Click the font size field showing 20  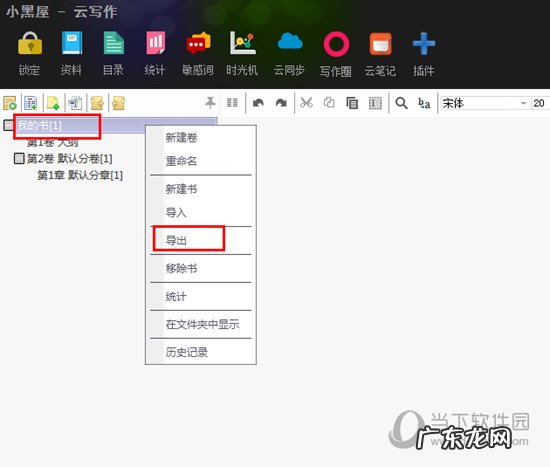click(541, 103)
